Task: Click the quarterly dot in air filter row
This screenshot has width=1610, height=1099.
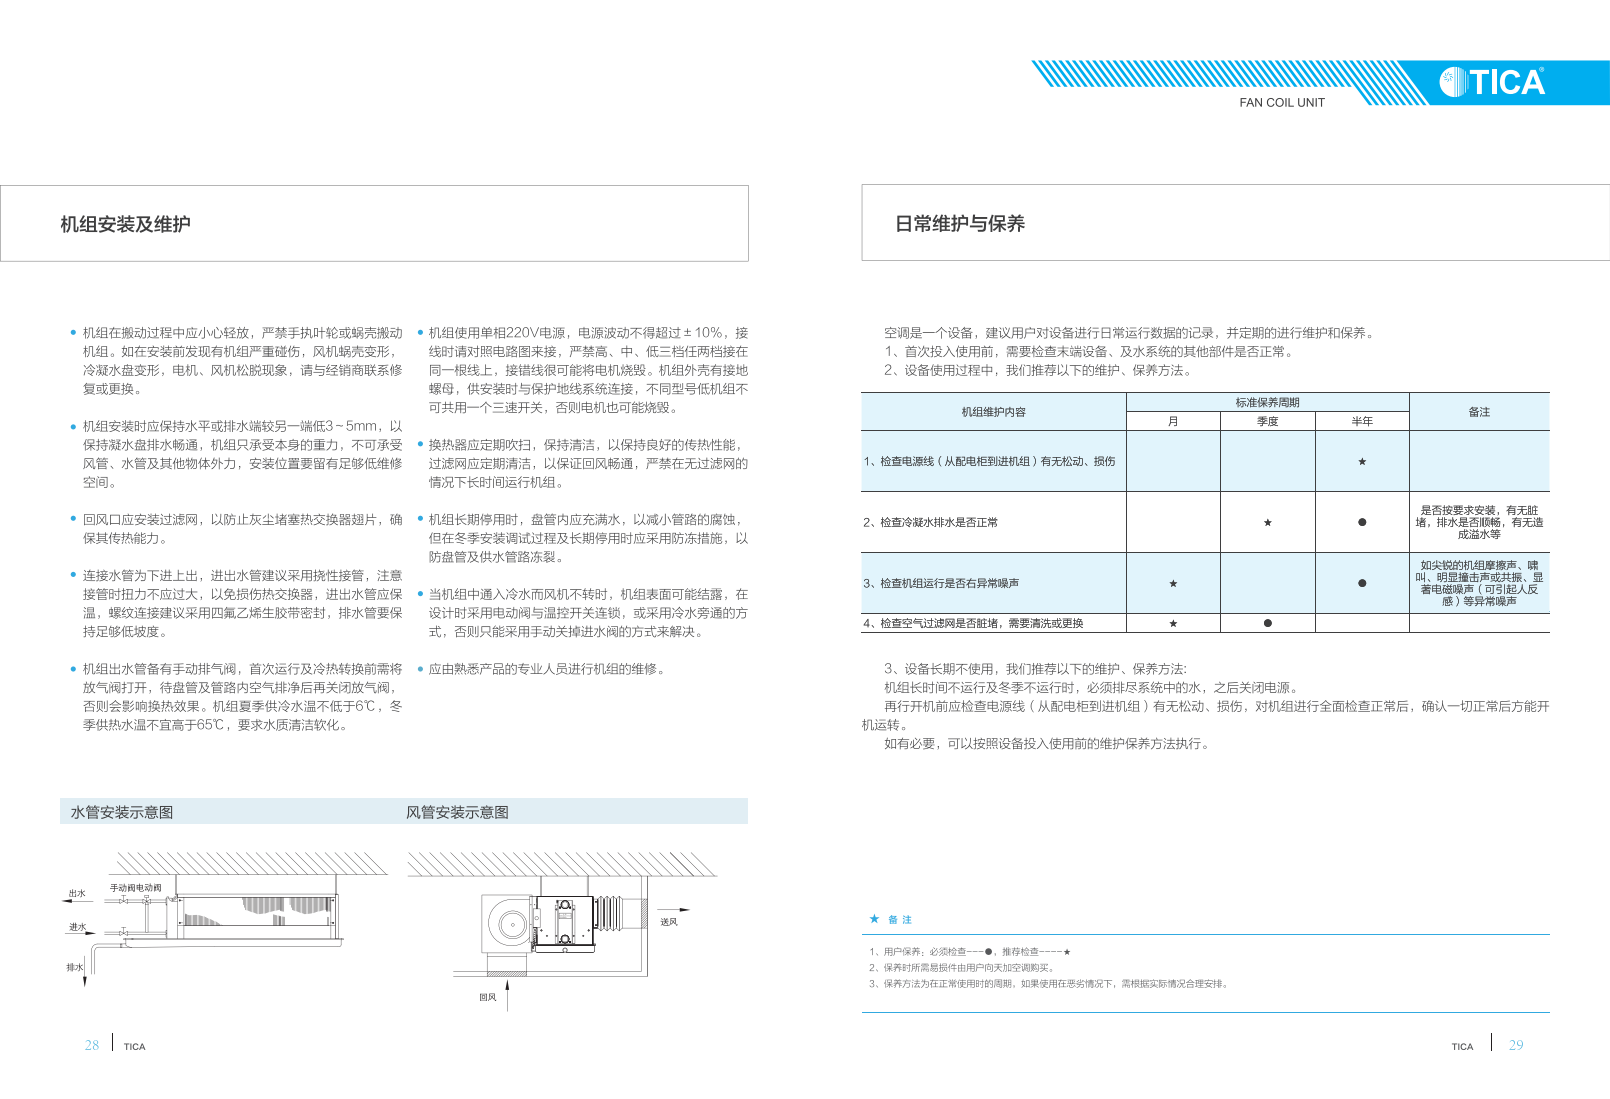Action: pos(1267,623)
